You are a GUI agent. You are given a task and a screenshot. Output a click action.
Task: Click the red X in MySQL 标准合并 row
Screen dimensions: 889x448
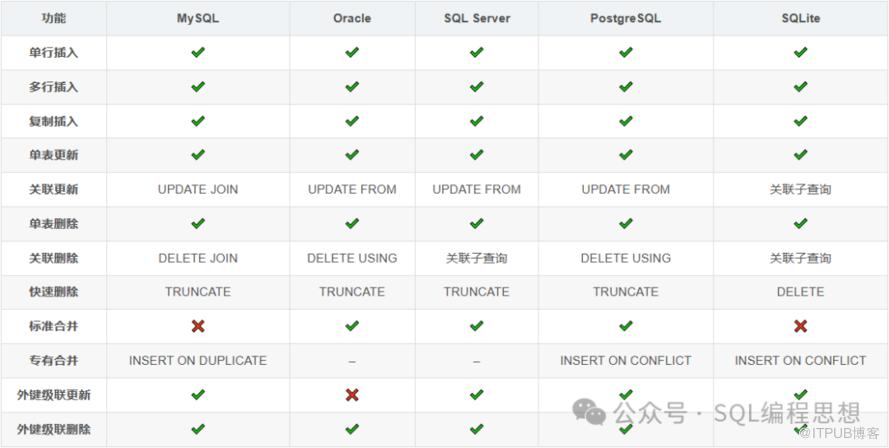198,326
